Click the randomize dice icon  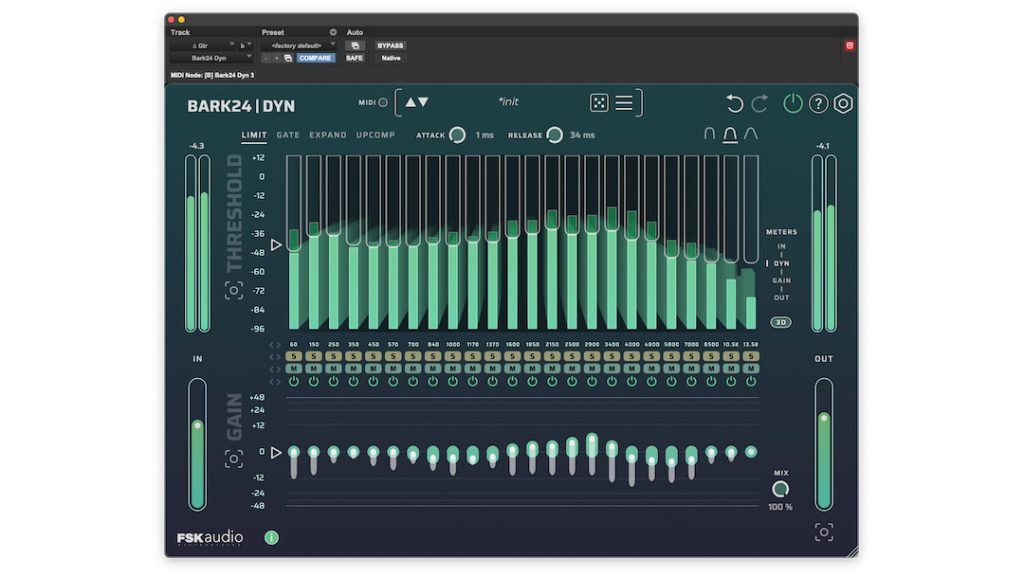599,103
